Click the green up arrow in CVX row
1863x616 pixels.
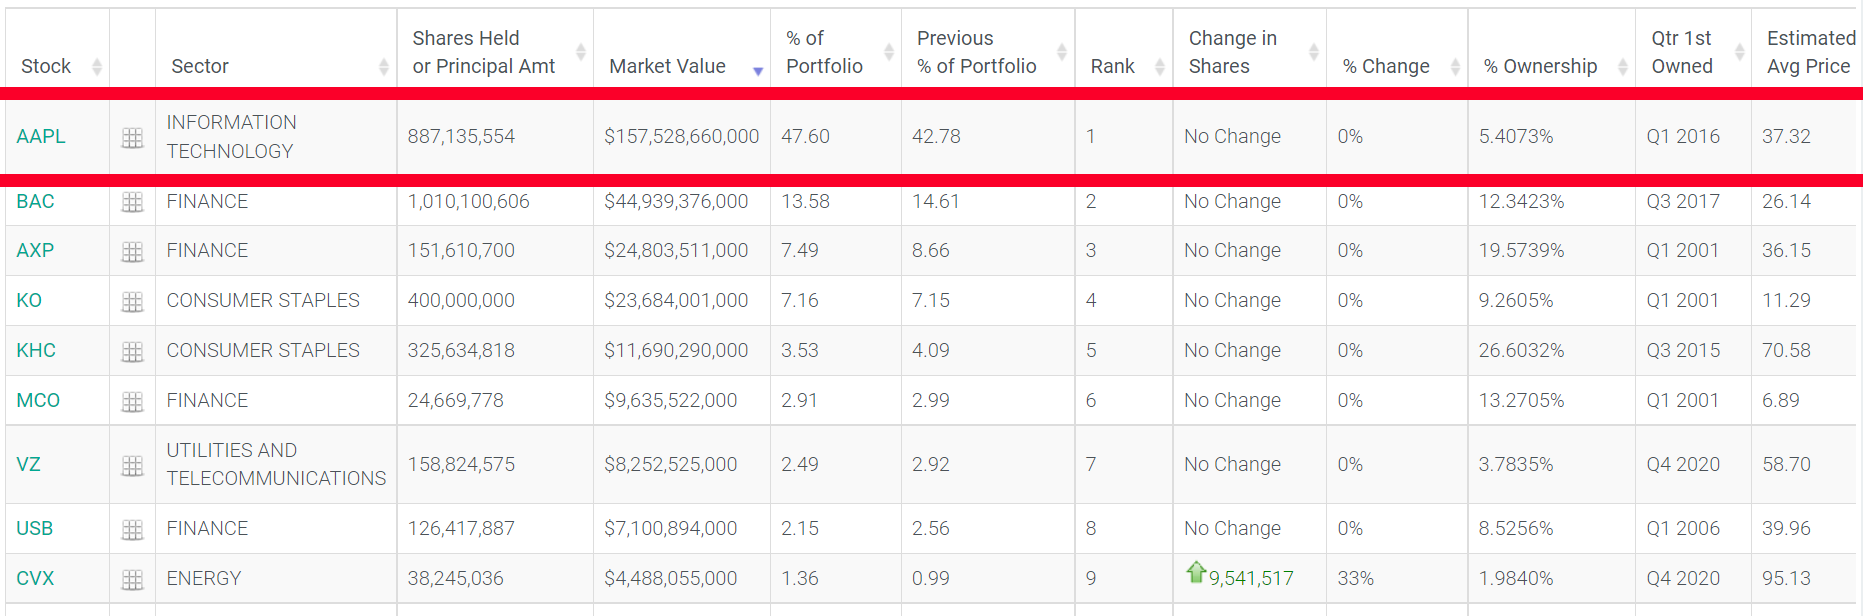[x=1196, y=572]
